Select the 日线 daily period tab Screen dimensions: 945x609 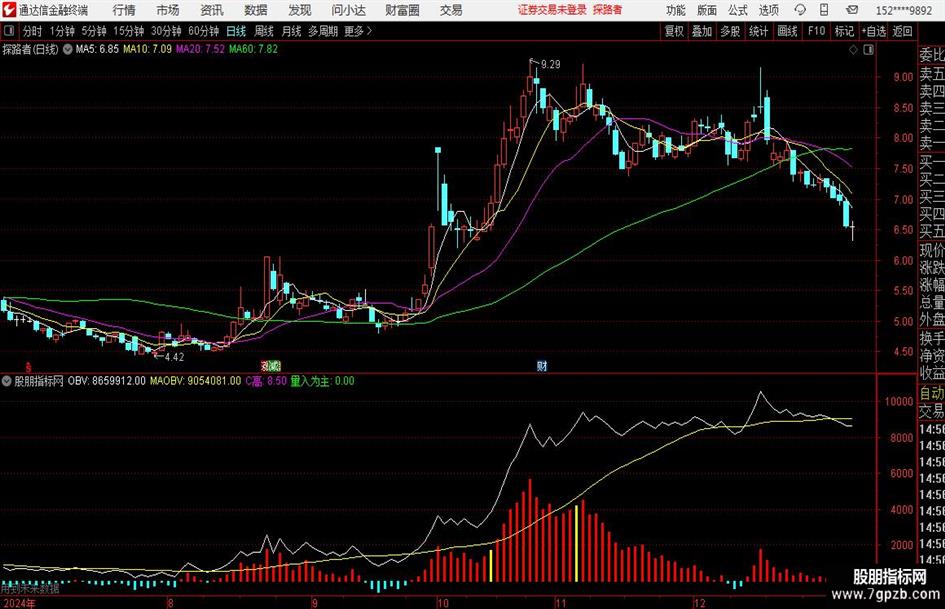tap(236, 31)
